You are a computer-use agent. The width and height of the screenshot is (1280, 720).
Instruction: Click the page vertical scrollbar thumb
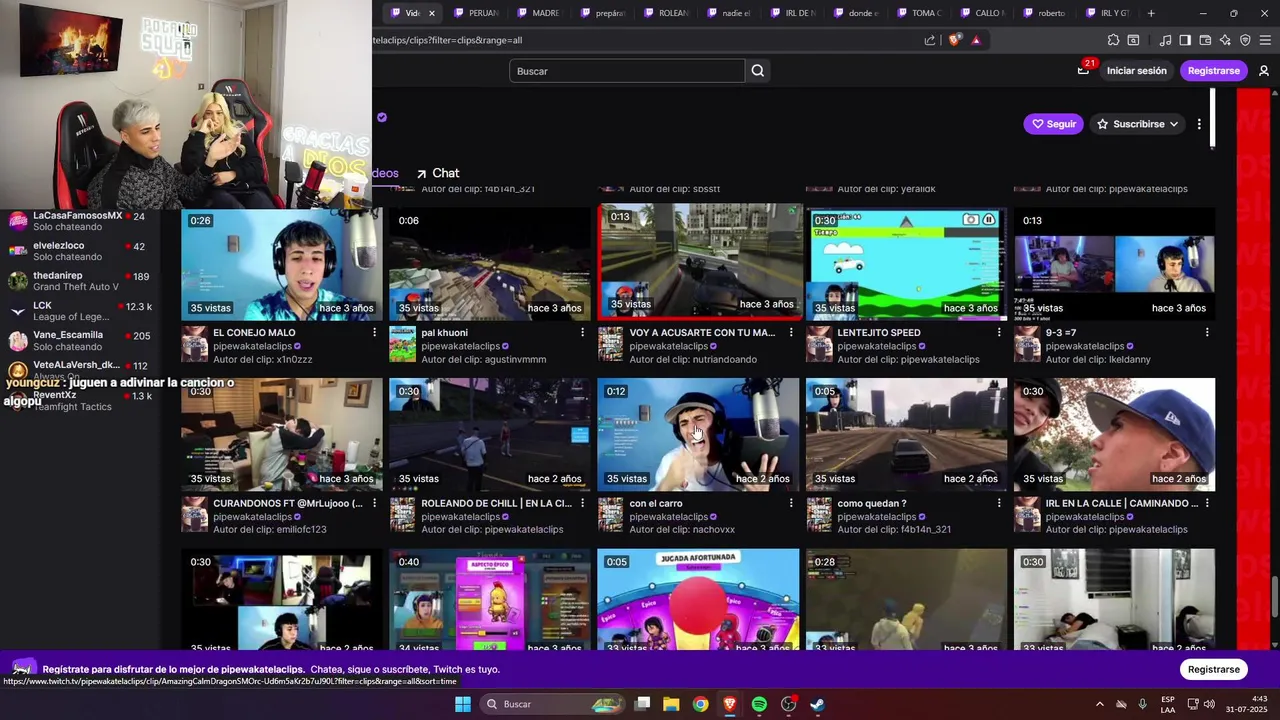point(1273,598)
